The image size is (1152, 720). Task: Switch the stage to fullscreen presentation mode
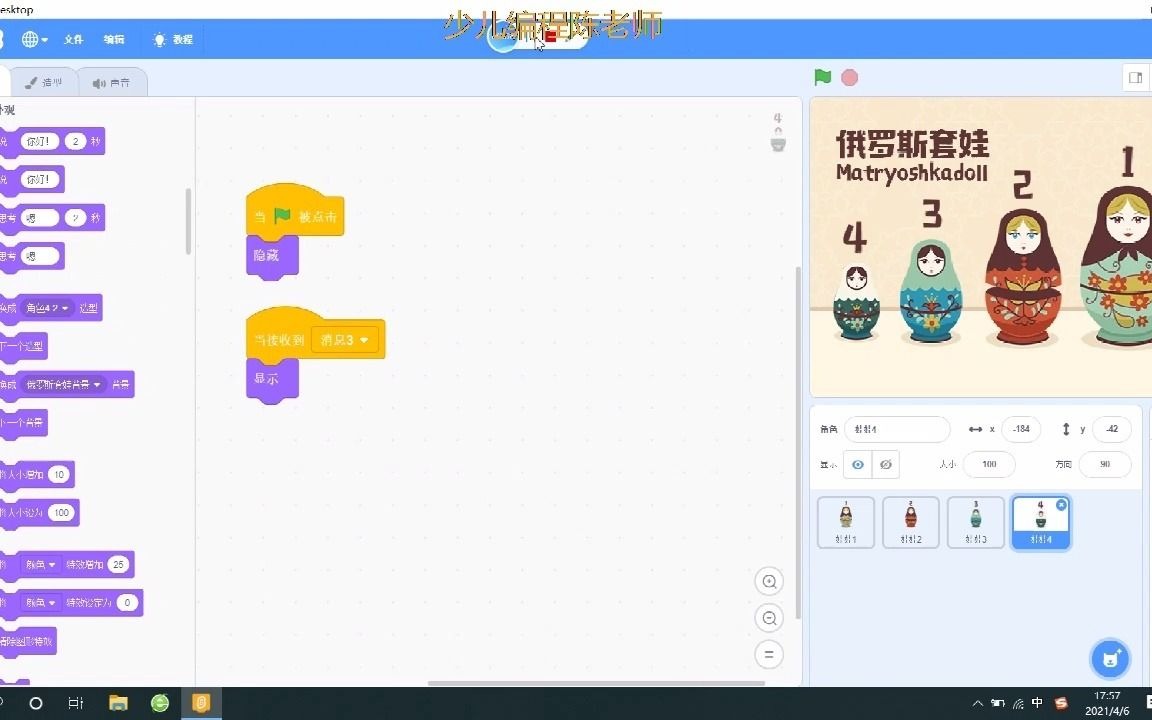[x=1135, y=77]
